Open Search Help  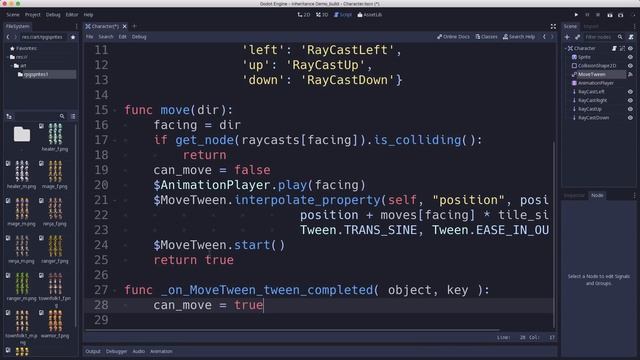[x=519, y=37]
